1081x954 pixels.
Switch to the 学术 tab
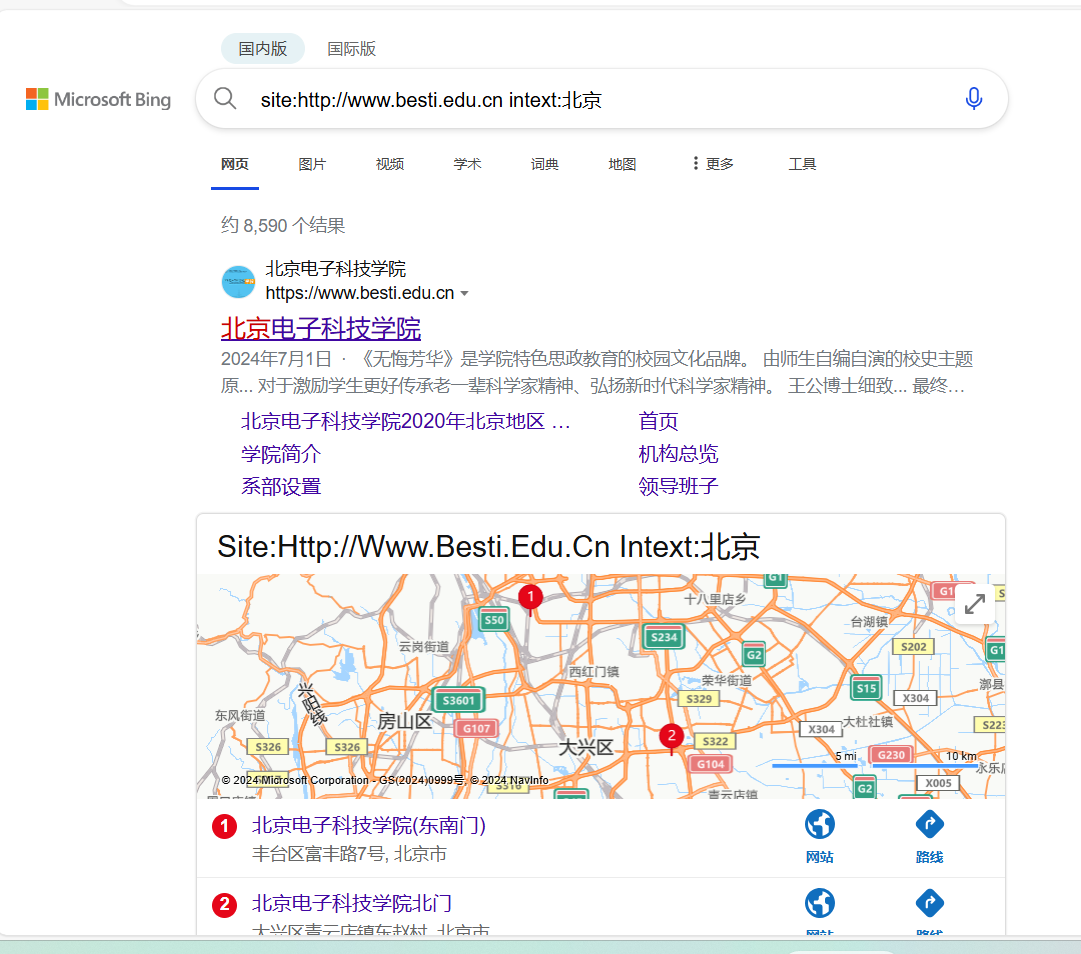467,163
